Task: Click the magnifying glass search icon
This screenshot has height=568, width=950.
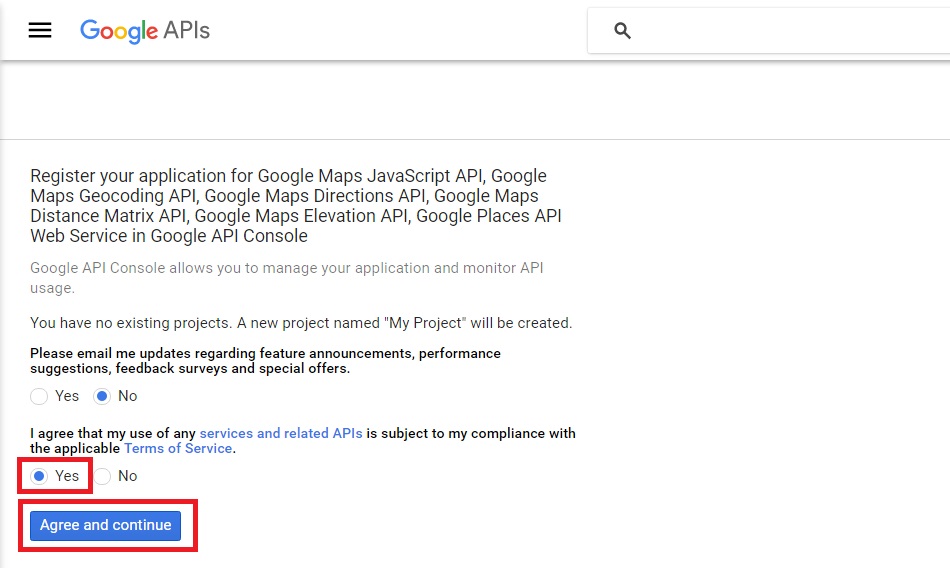Action: pos(622,31)
